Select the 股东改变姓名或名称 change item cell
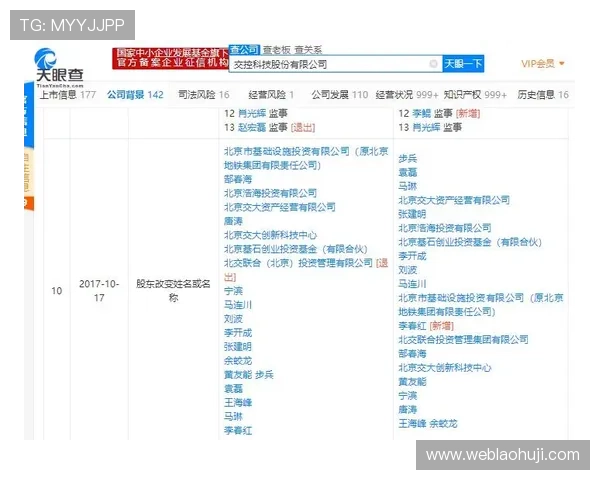The image size is (600, 480). pos(173,291)
